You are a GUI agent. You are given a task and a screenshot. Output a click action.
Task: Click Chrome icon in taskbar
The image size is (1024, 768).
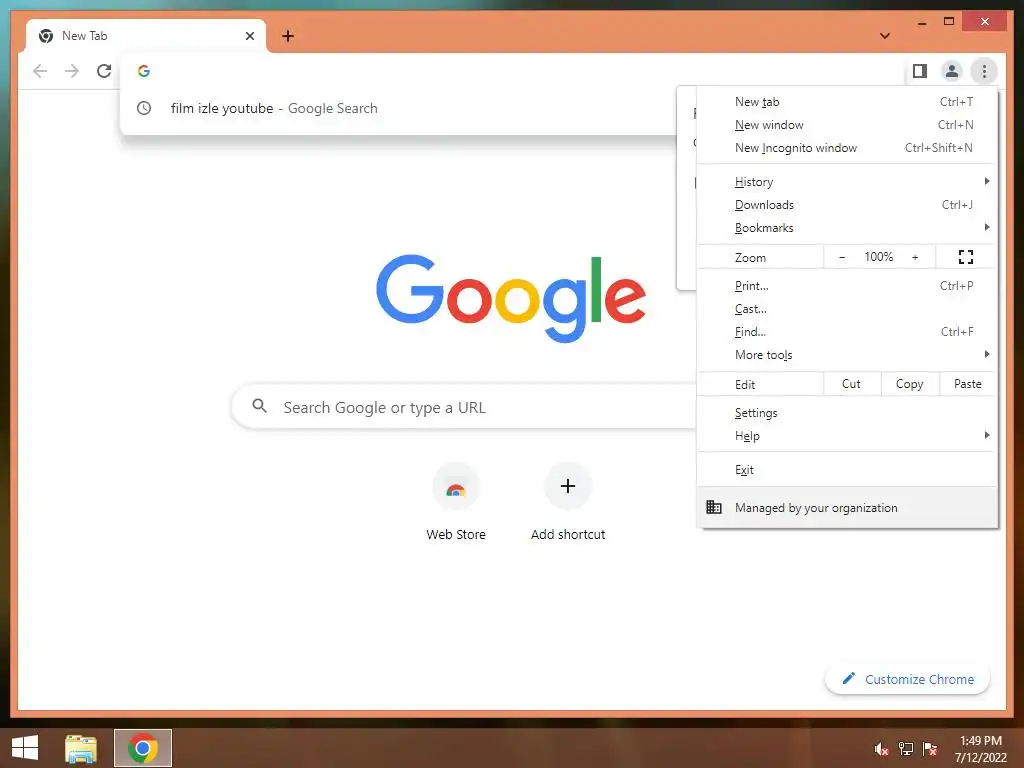(143, 748)
